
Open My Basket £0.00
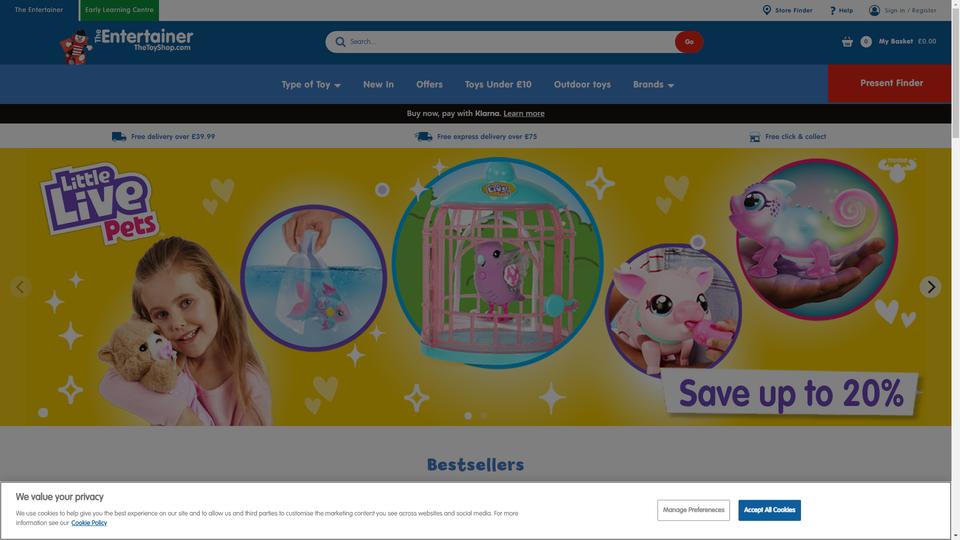point(907,42)
